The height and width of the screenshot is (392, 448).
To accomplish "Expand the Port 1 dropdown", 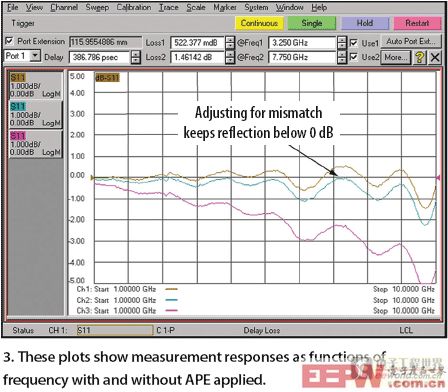I will (35, 56).
